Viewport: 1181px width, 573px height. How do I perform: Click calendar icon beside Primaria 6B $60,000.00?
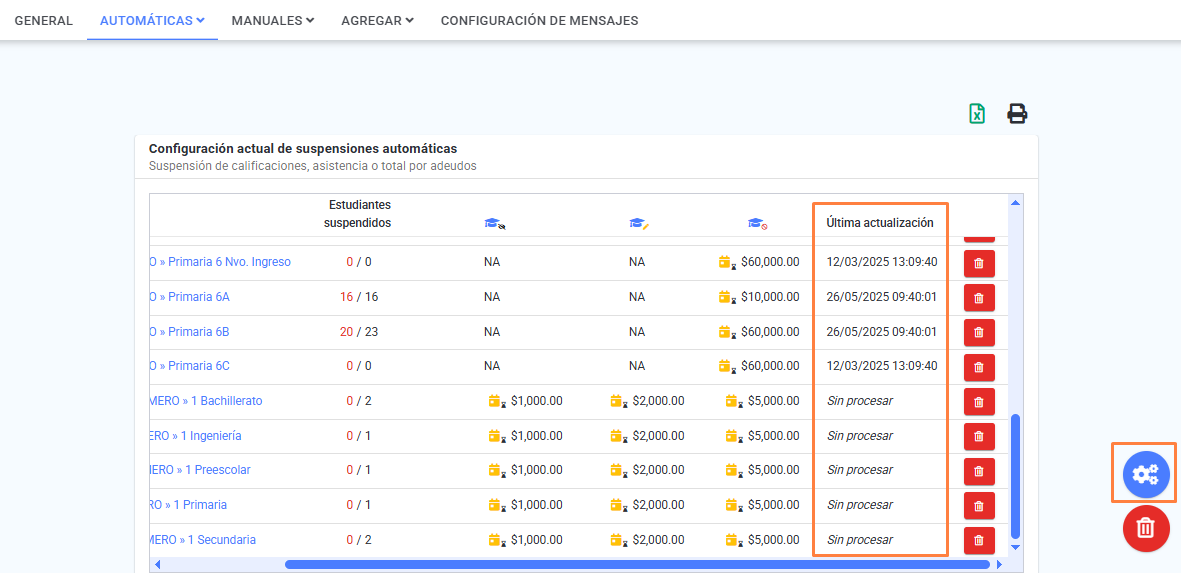tap(727, 332)
